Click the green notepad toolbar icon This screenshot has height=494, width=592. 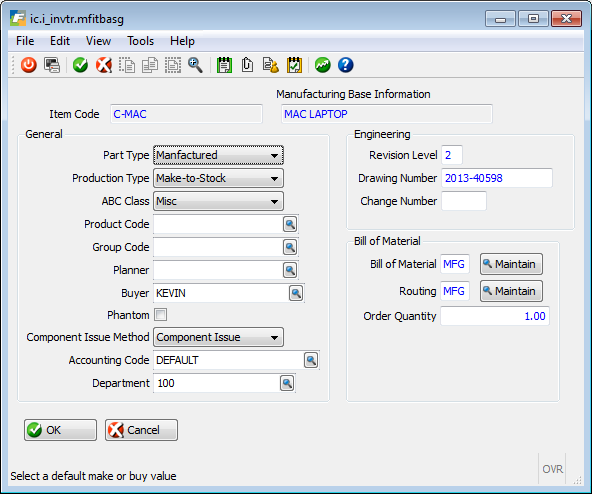[x=224, y=65]
